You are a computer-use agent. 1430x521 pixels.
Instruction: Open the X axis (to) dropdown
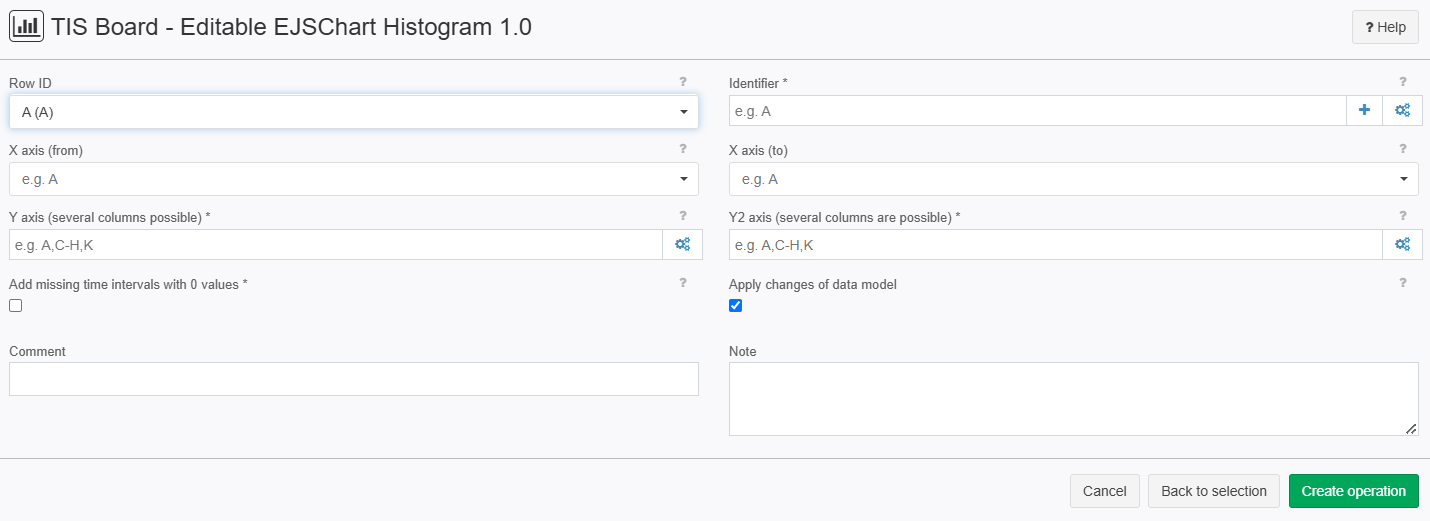click(1074, 179)
